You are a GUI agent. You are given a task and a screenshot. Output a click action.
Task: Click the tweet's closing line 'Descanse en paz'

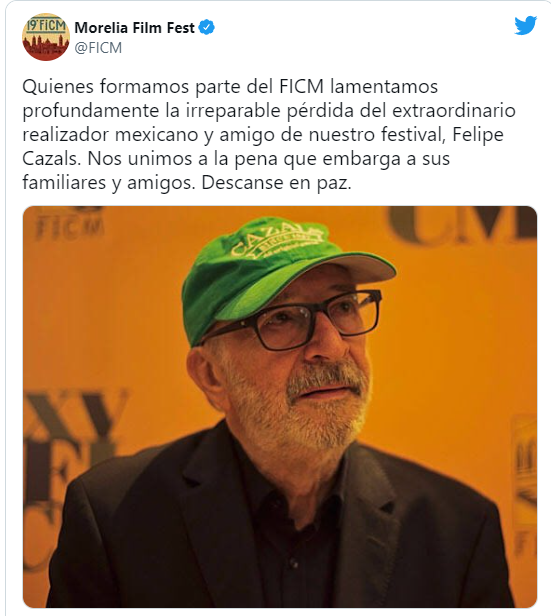(x=276, y=183)
